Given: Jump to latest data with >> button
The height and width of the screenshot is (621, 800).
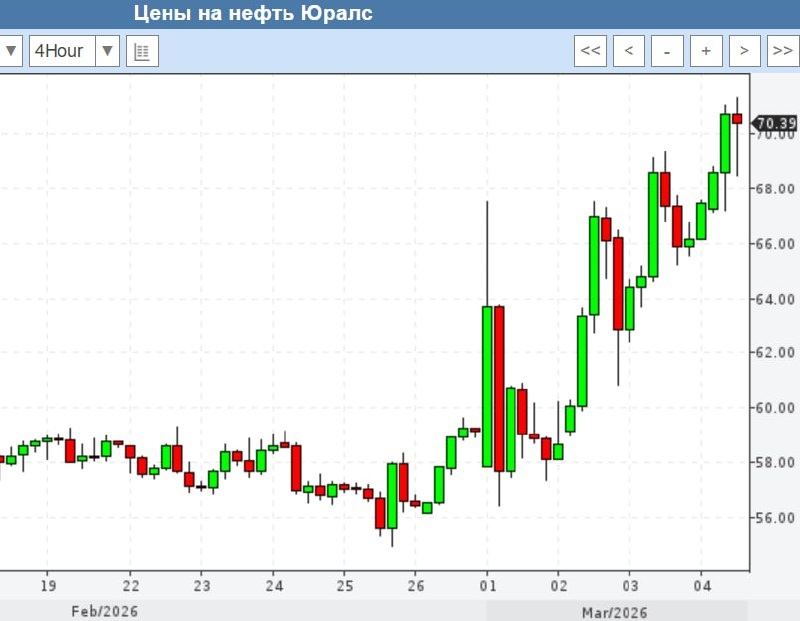Looking at the screenshot, I should [x=783, y=51].
